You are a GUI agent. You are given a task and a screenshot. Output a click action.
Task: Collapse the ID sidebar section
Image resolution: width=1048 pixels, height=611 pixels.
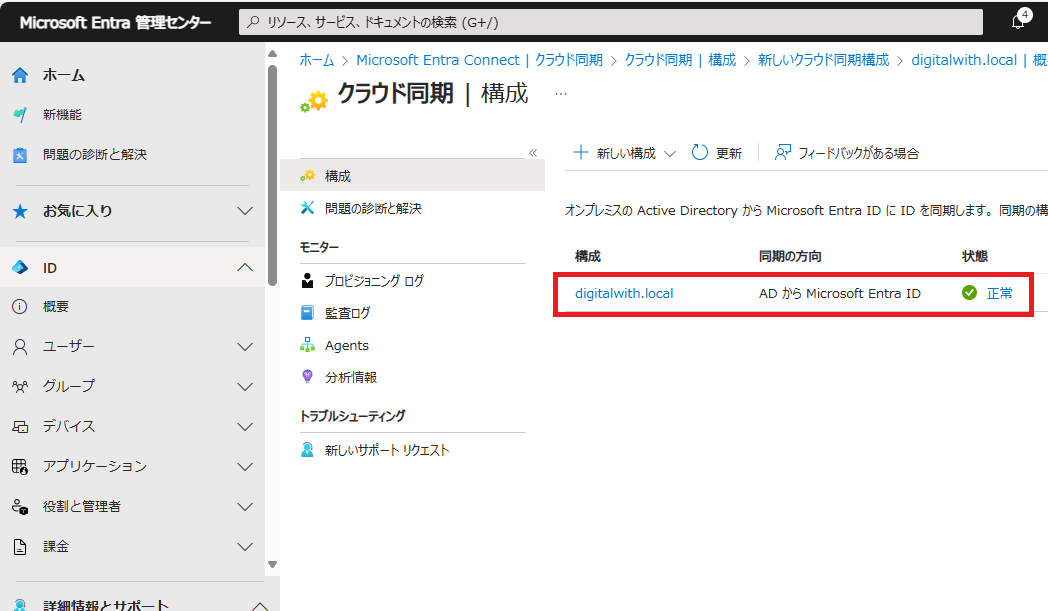pyautogui.click(x=245, y=265)
